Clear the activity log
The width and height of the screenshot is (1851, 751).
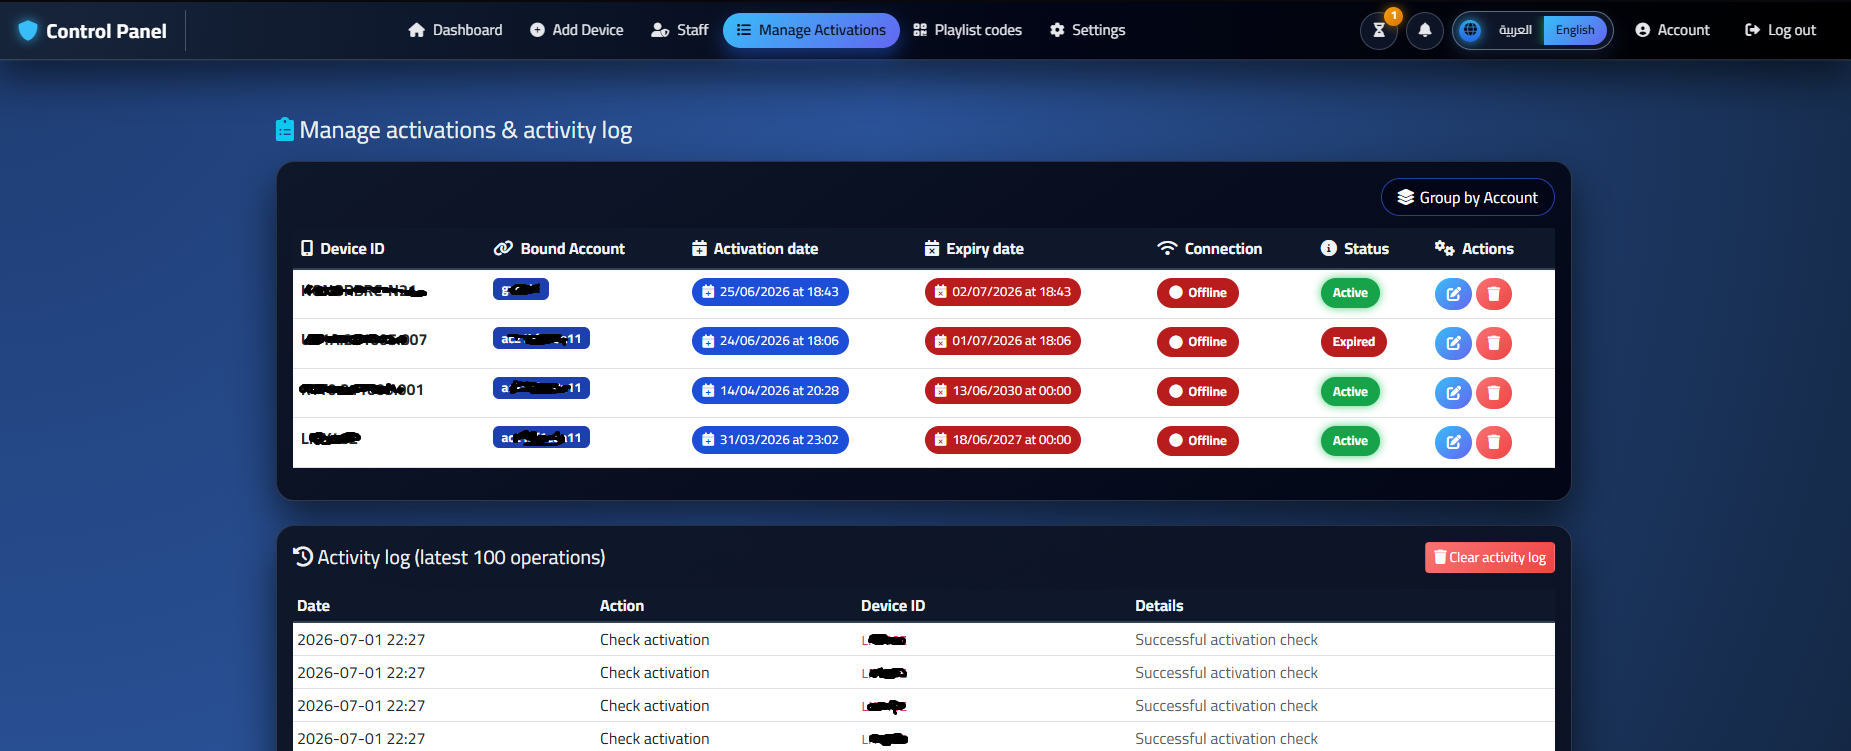pyautogui.click(x=1490, y=558)
